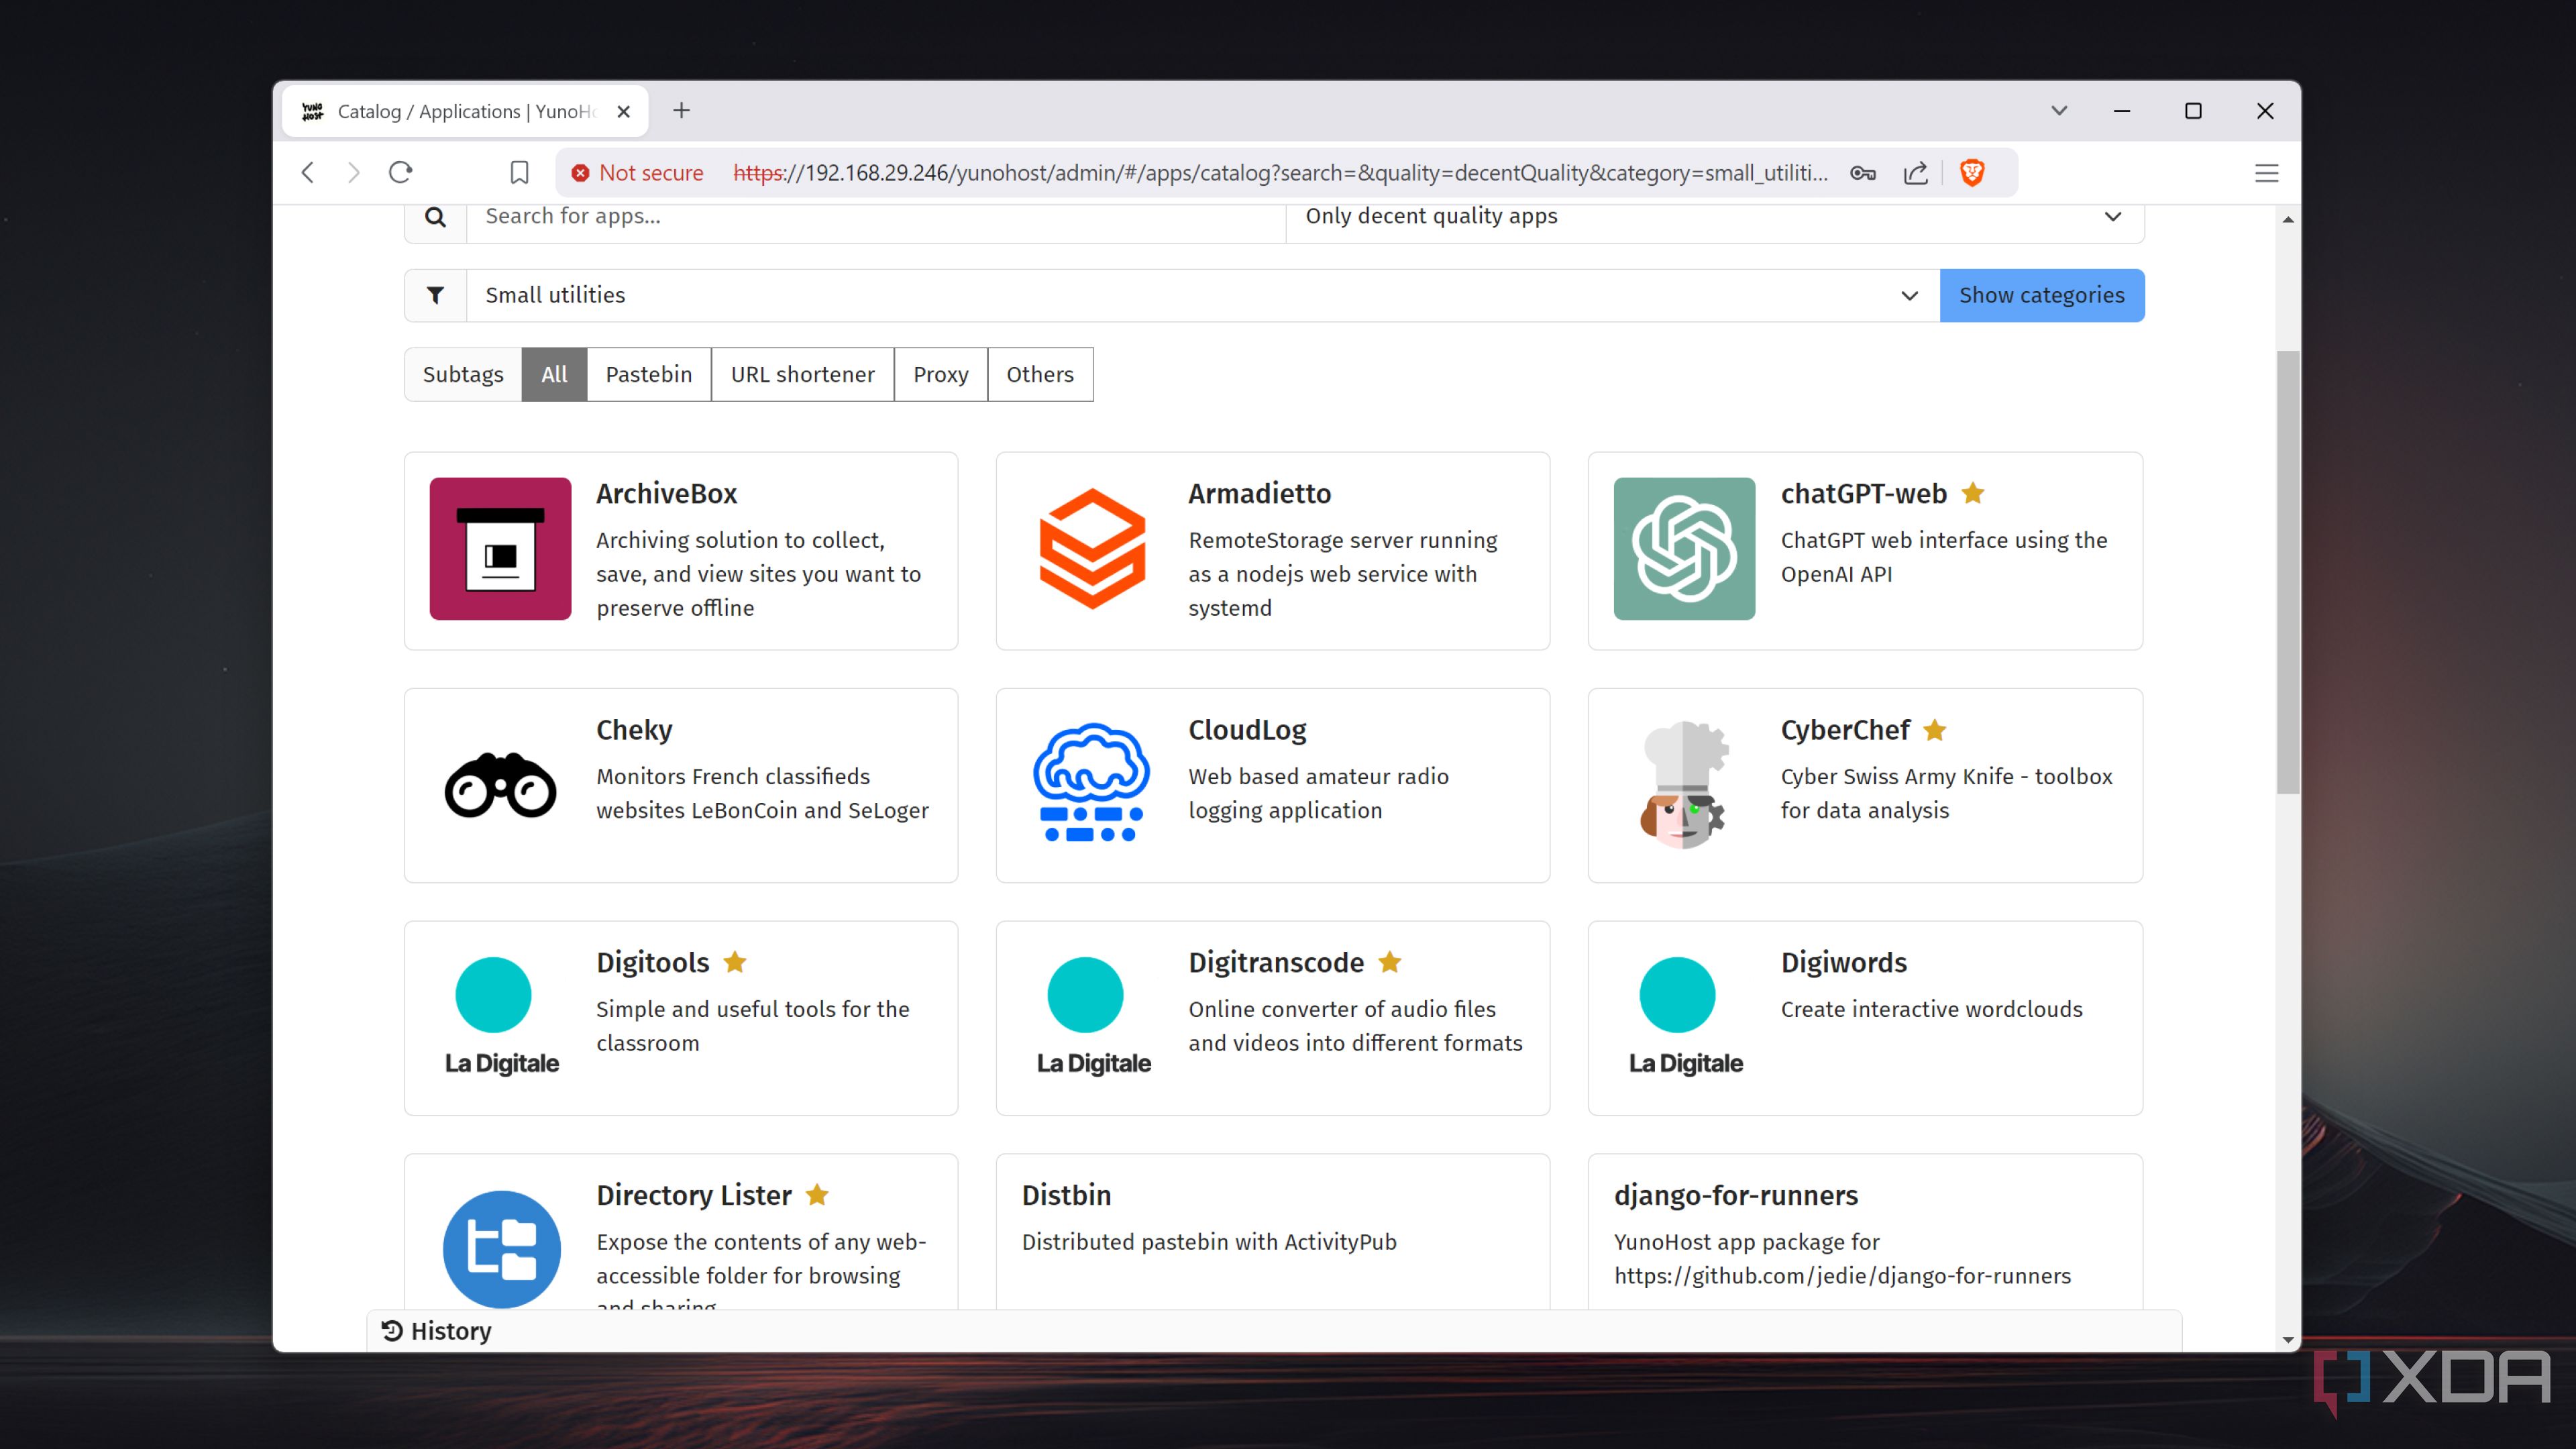The image size is (2576, 1449).
Task: Click the Cheky binoculars icon
Action: click(x=500, y=785)
